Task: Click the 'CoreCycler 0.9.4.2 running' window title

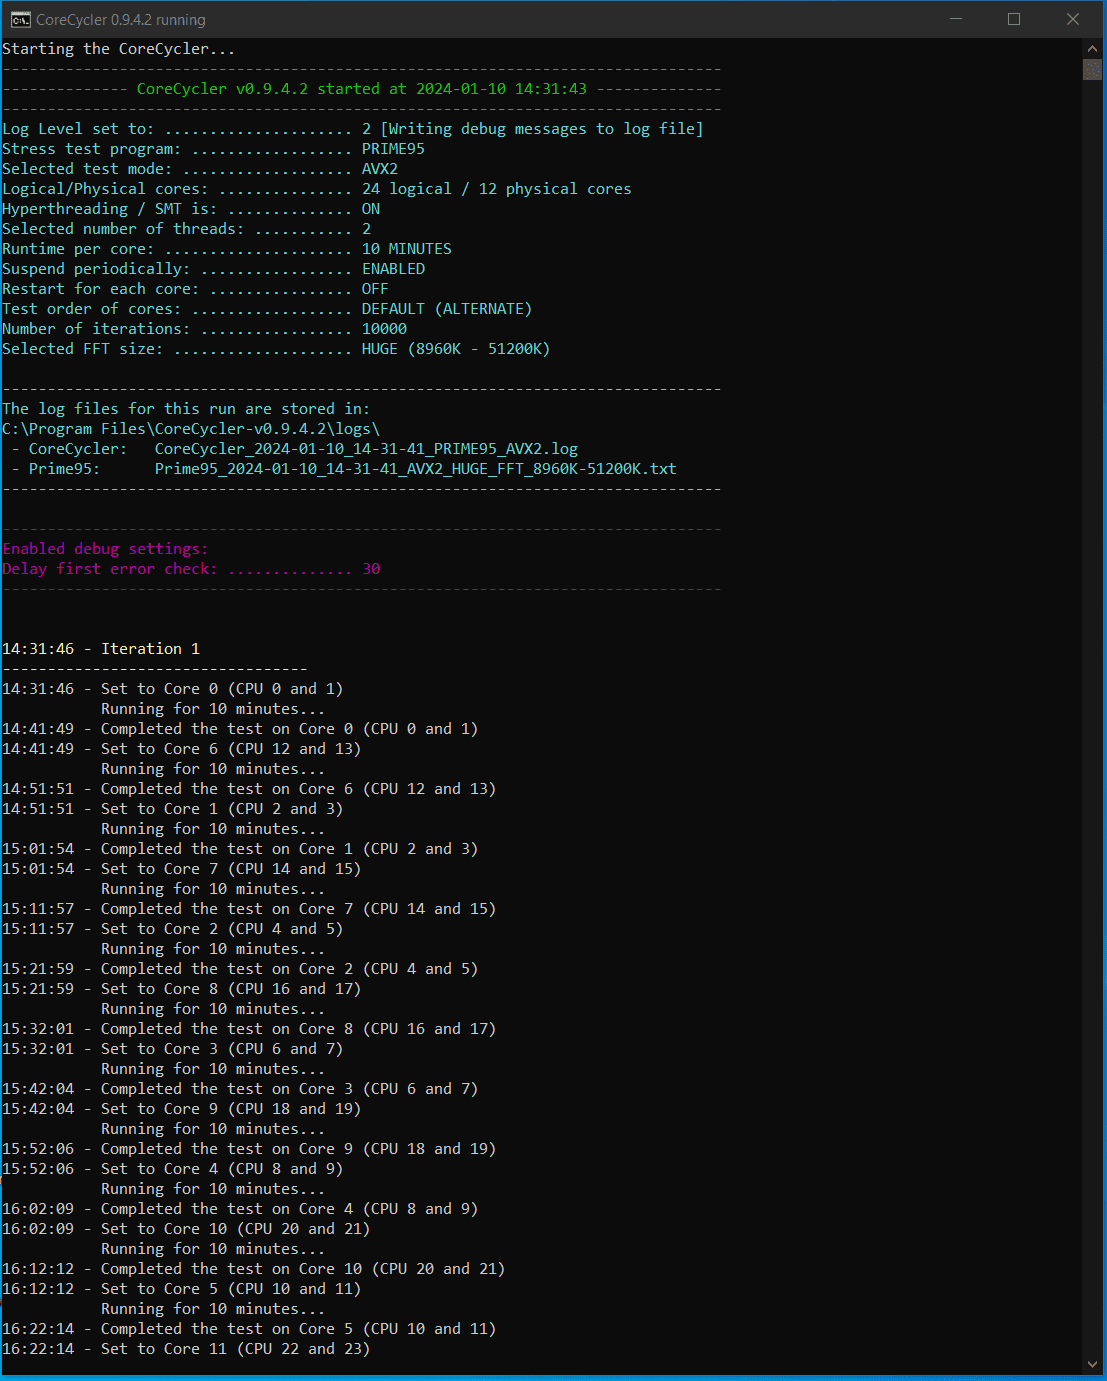Action: point(121,19)
